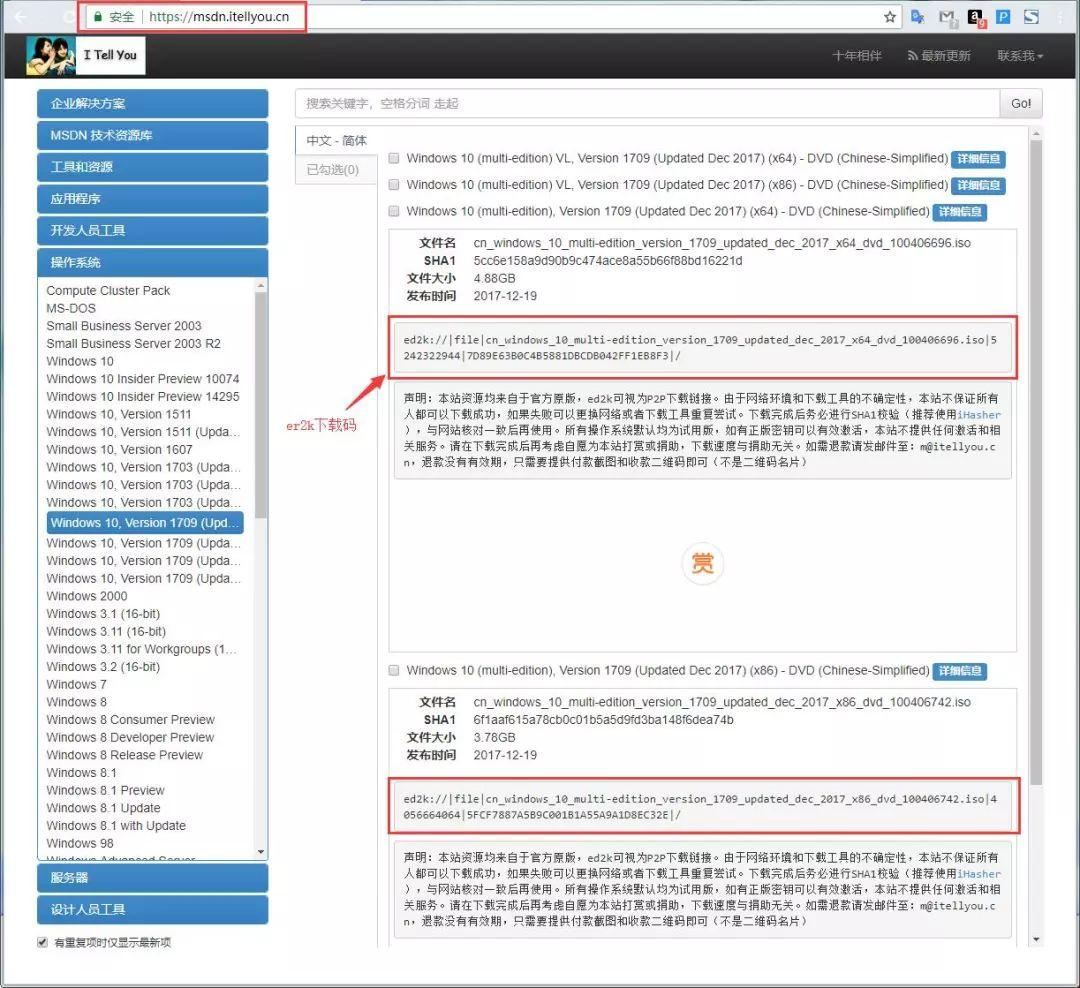Click the browser back arrow
1080x988 pixels.
point(21,17)
